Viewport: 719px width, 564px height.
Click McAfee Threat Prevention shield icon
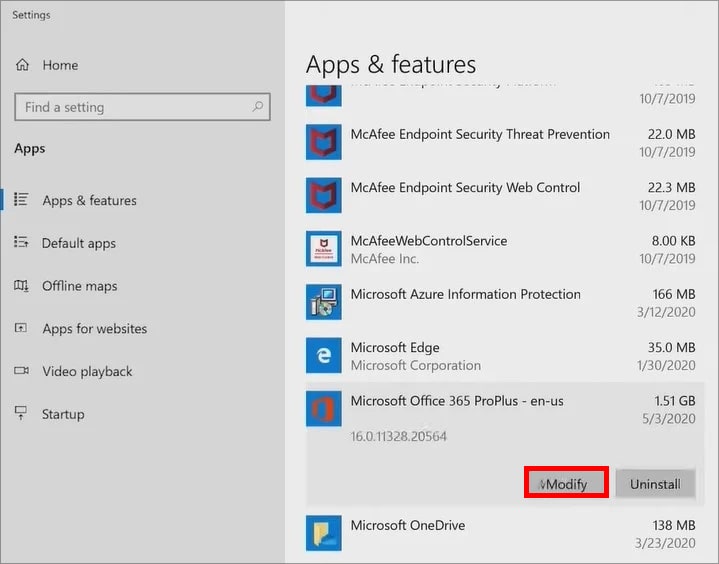tap(324, 142)
